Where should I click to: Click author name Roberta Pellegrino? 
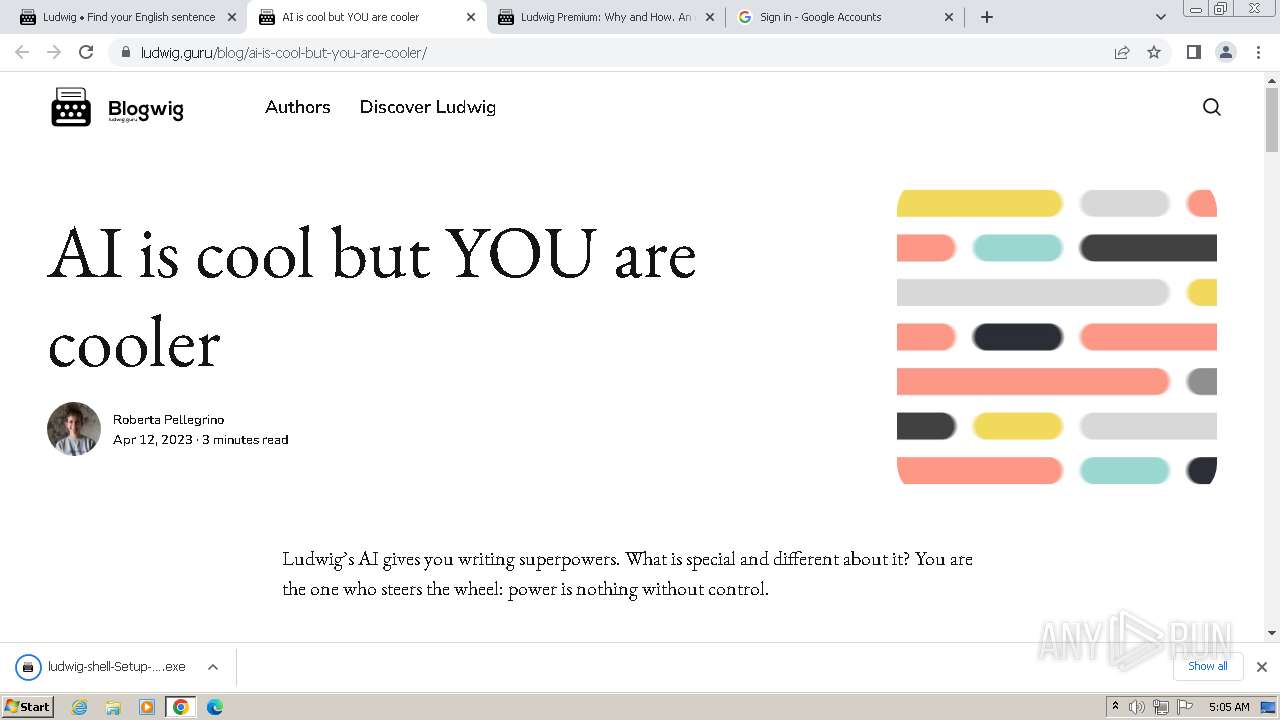tap(168, 420)
